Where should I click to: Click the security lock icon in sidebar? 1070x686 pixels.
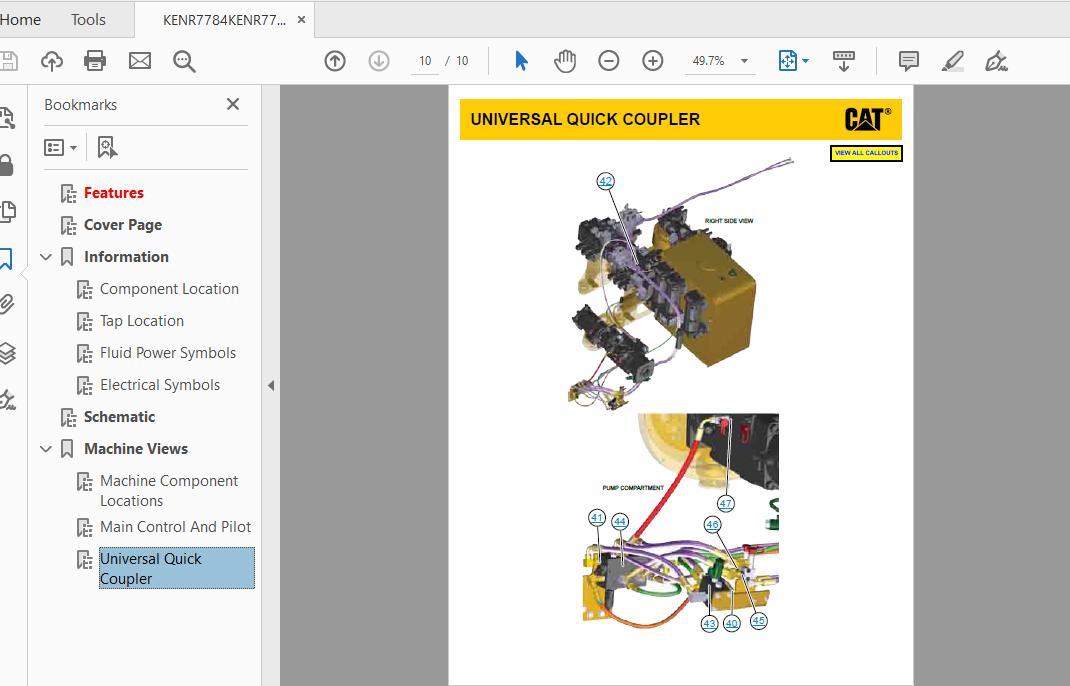6,165
